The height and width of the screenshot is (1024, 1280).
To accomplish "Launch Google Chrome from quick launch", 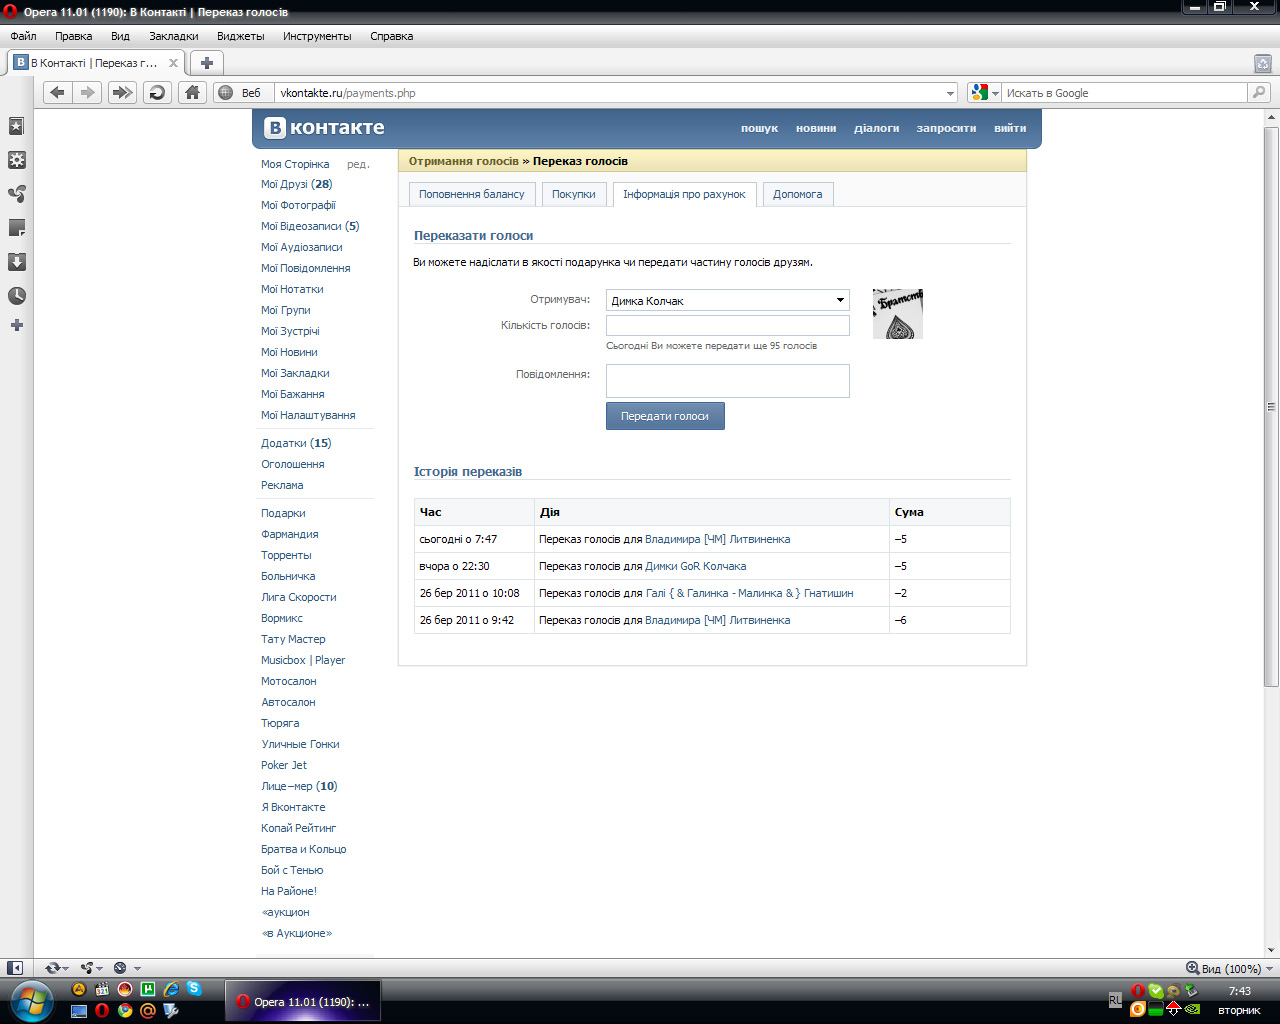I will point(125,1011).
